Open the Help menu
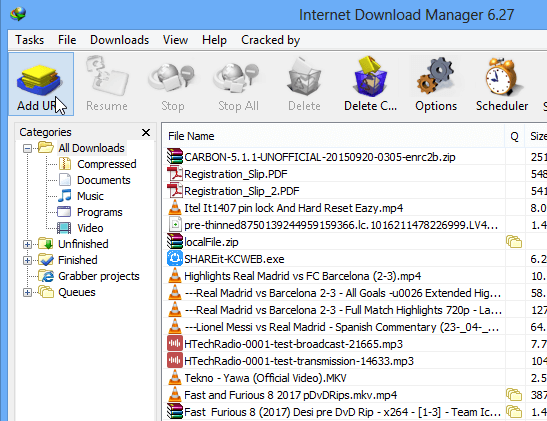547x421 pixels. (214, 40)
